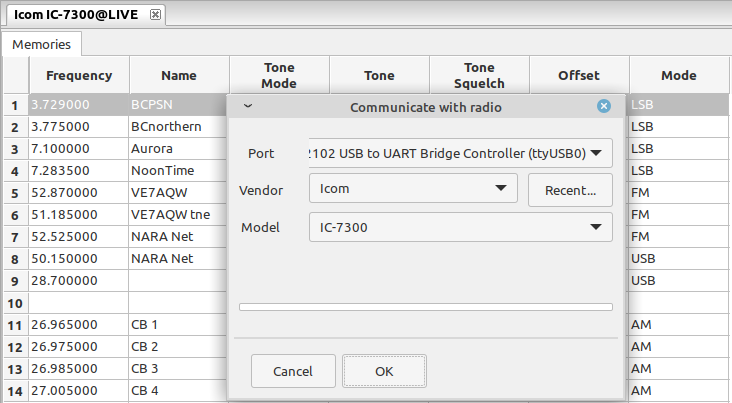Select frequency cell 52.525000
This screenshot has width=732, height=403.
(78, 236)
